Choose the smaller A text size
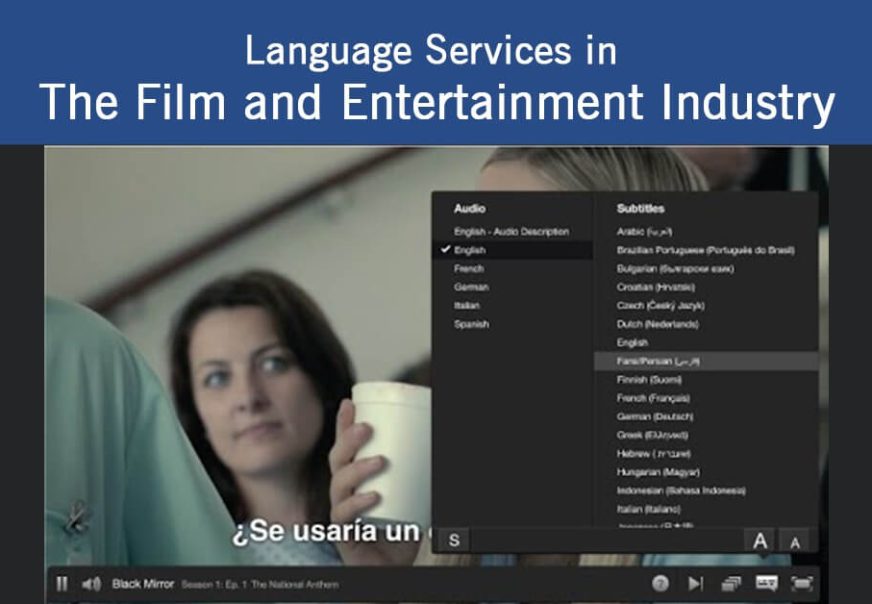The image size is (872, 604). pos(795,542)
